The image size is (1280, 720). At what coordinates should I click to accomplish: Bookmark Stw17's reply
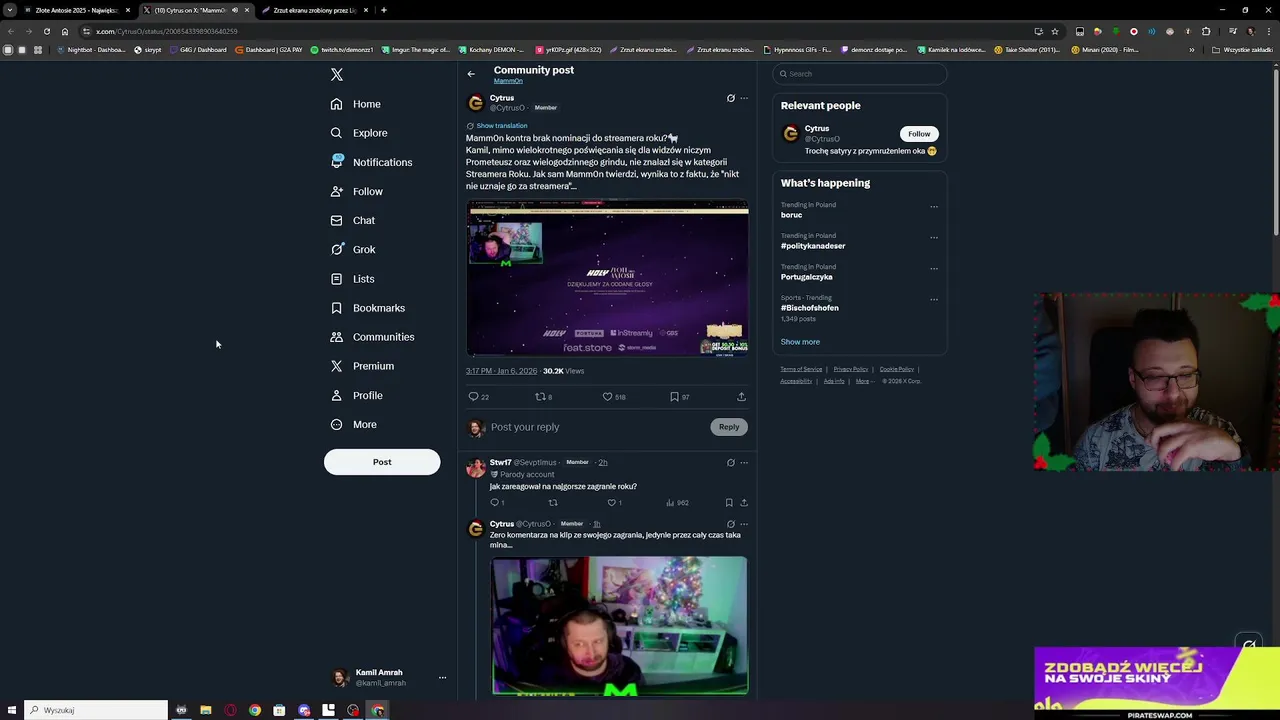[729, 503]
